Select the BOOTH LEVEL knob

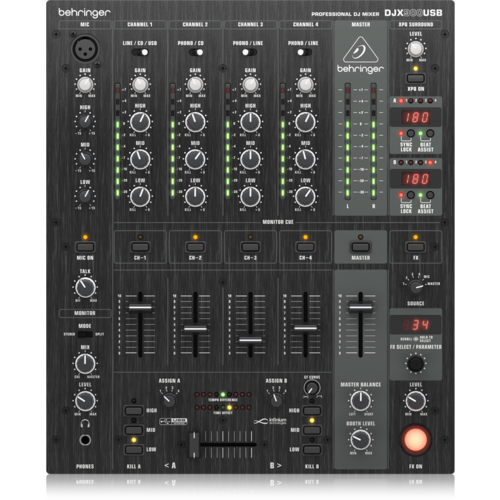point(361,440)
